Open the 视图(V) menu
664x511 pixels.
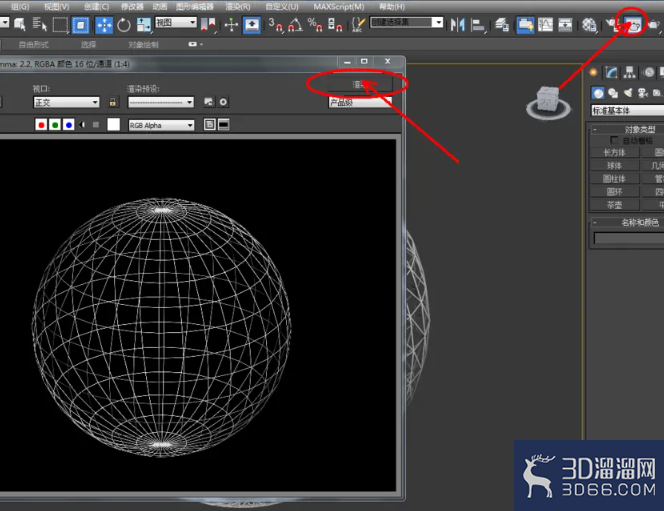(56, 6)
